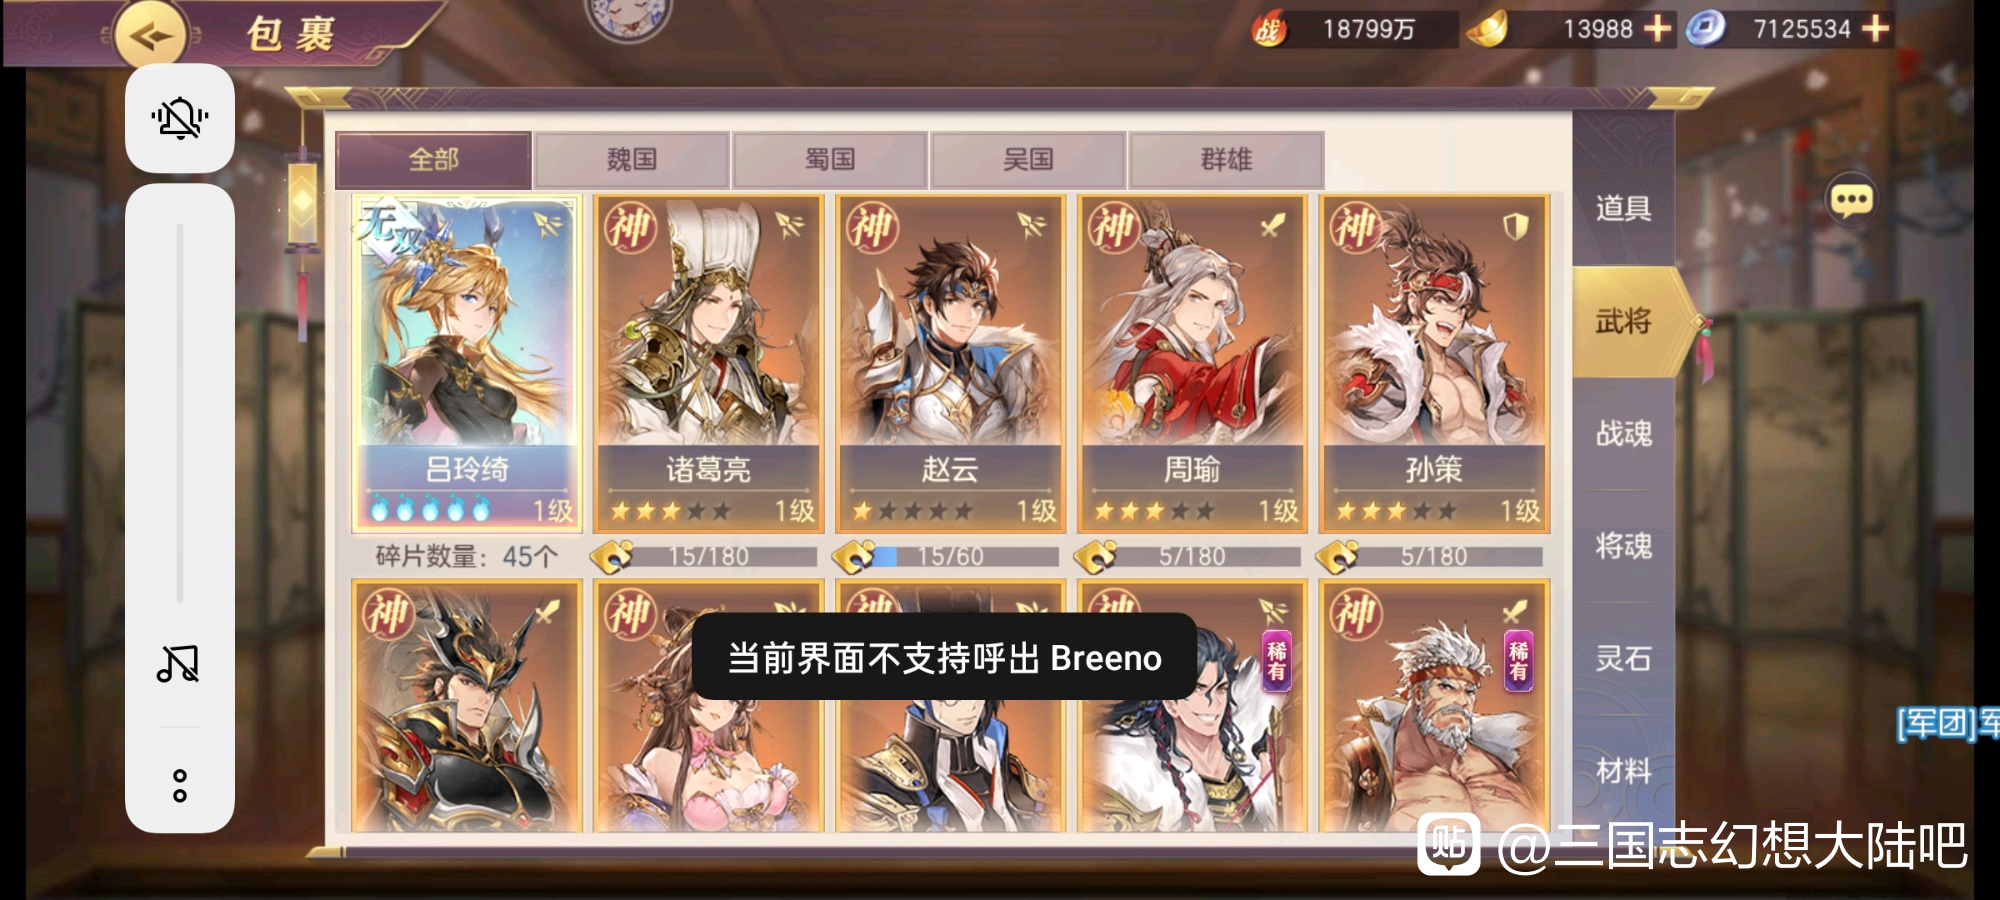Open the 道具 items category
Image resolution: width=2000 pixels, height=900 pixels.
point(1623,209)
